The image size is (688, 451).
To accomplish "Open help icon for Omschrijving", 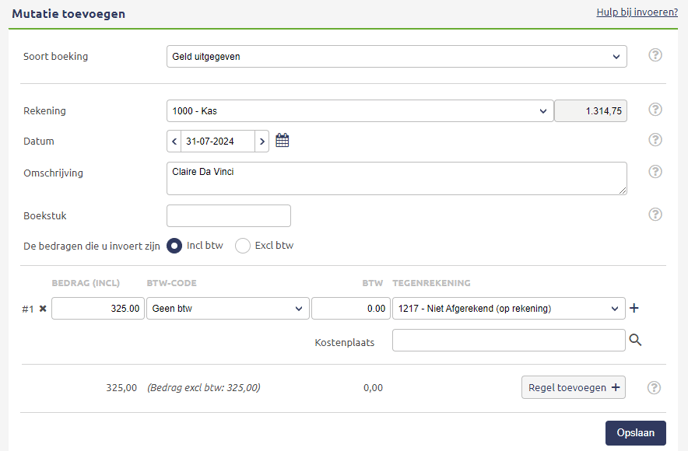I will (655, 172).
